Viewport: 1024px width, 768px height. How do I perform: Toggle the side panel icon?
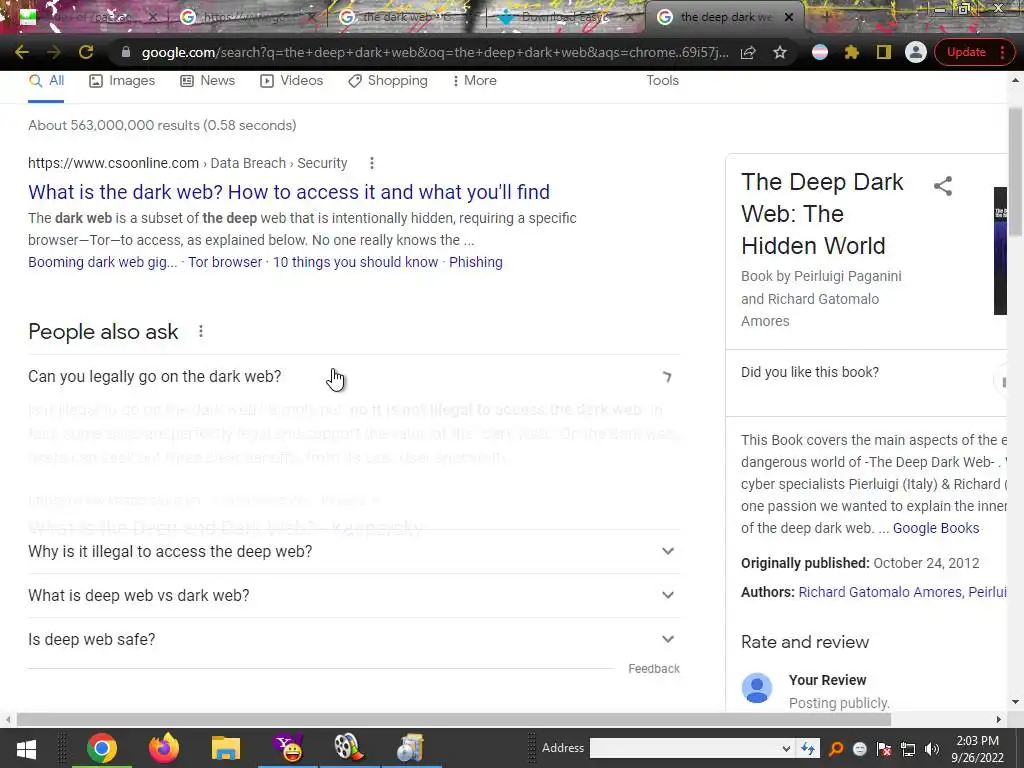[884, 52]
